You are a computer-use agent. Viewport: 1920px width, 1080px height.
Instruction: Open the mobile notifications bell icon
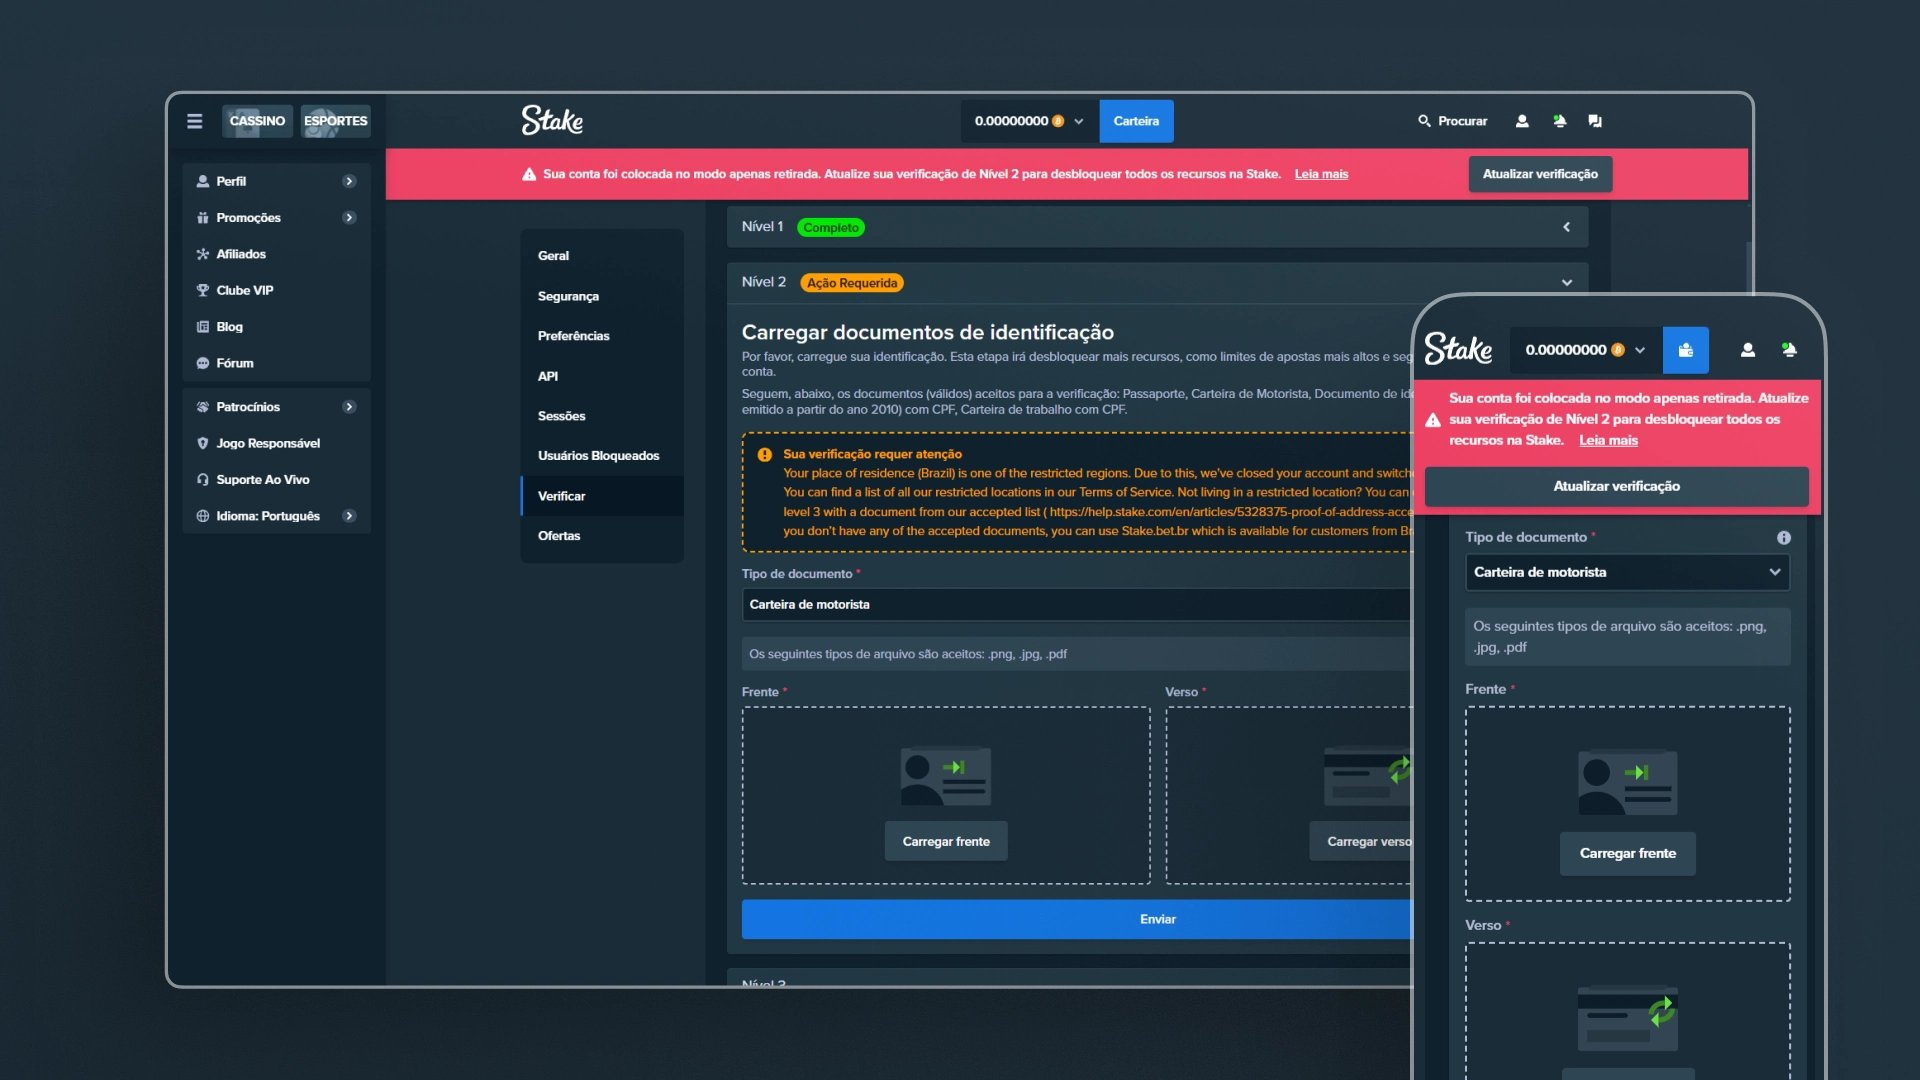tap(1789, 350)
